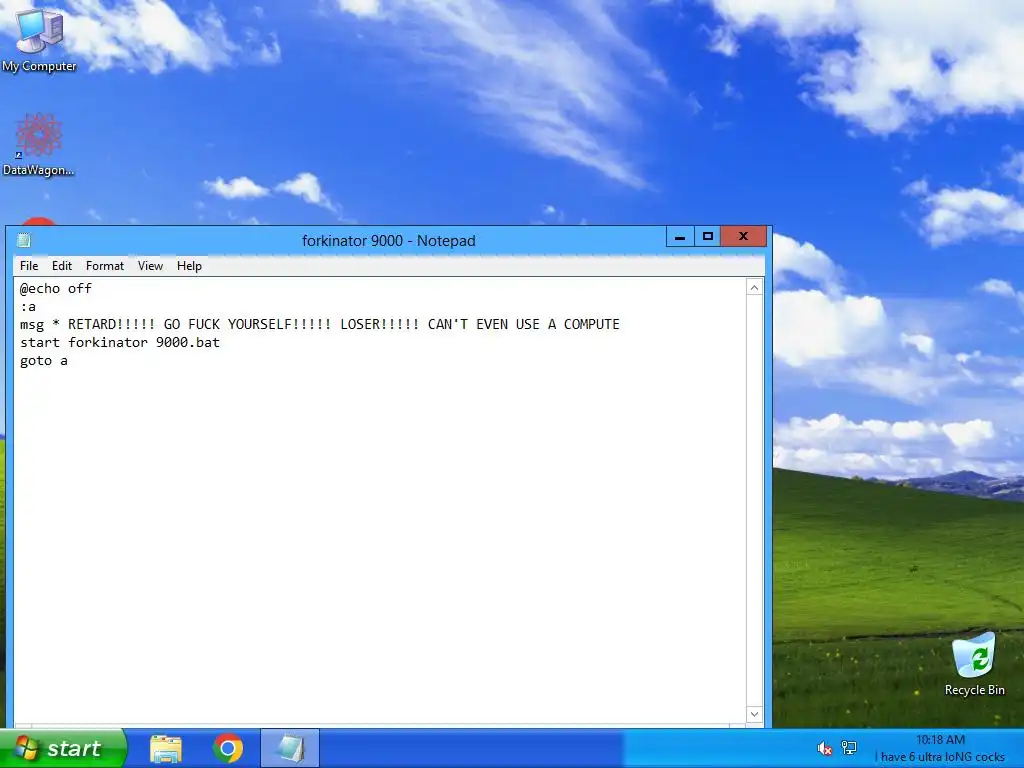Screen dimensions: 1024x768
Task: Select the DataWagon desktop shortcut
Action: (39, 144)
